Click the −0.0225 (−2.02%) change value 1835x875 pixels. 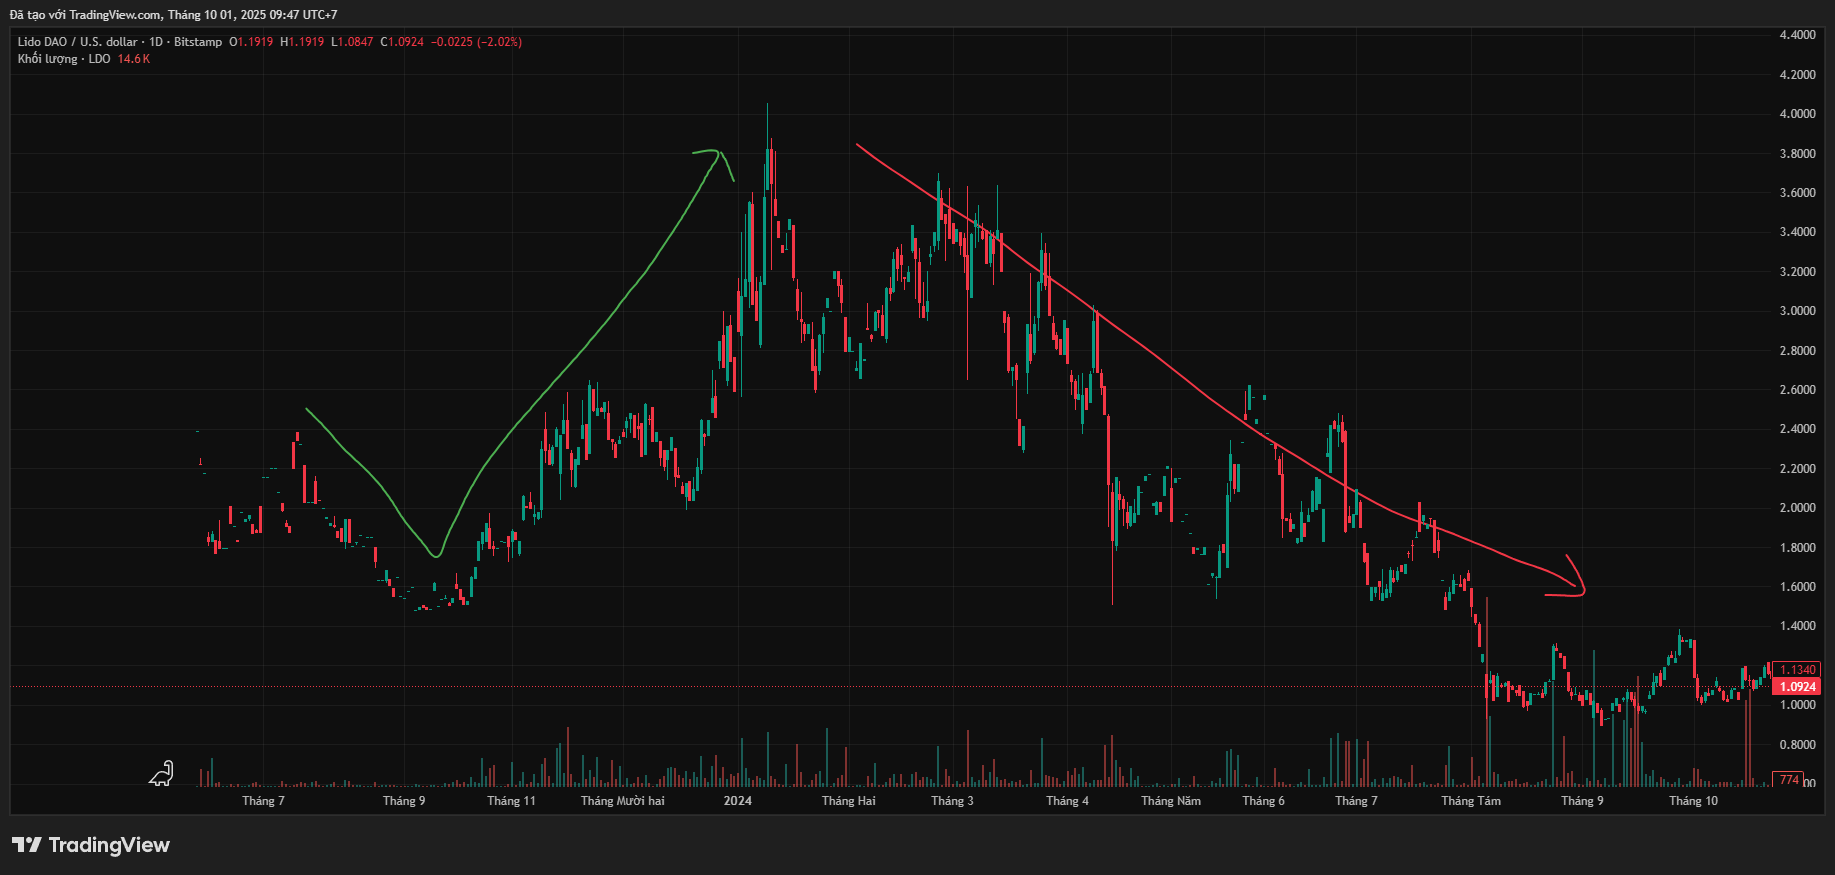click(x=476, y=42)
